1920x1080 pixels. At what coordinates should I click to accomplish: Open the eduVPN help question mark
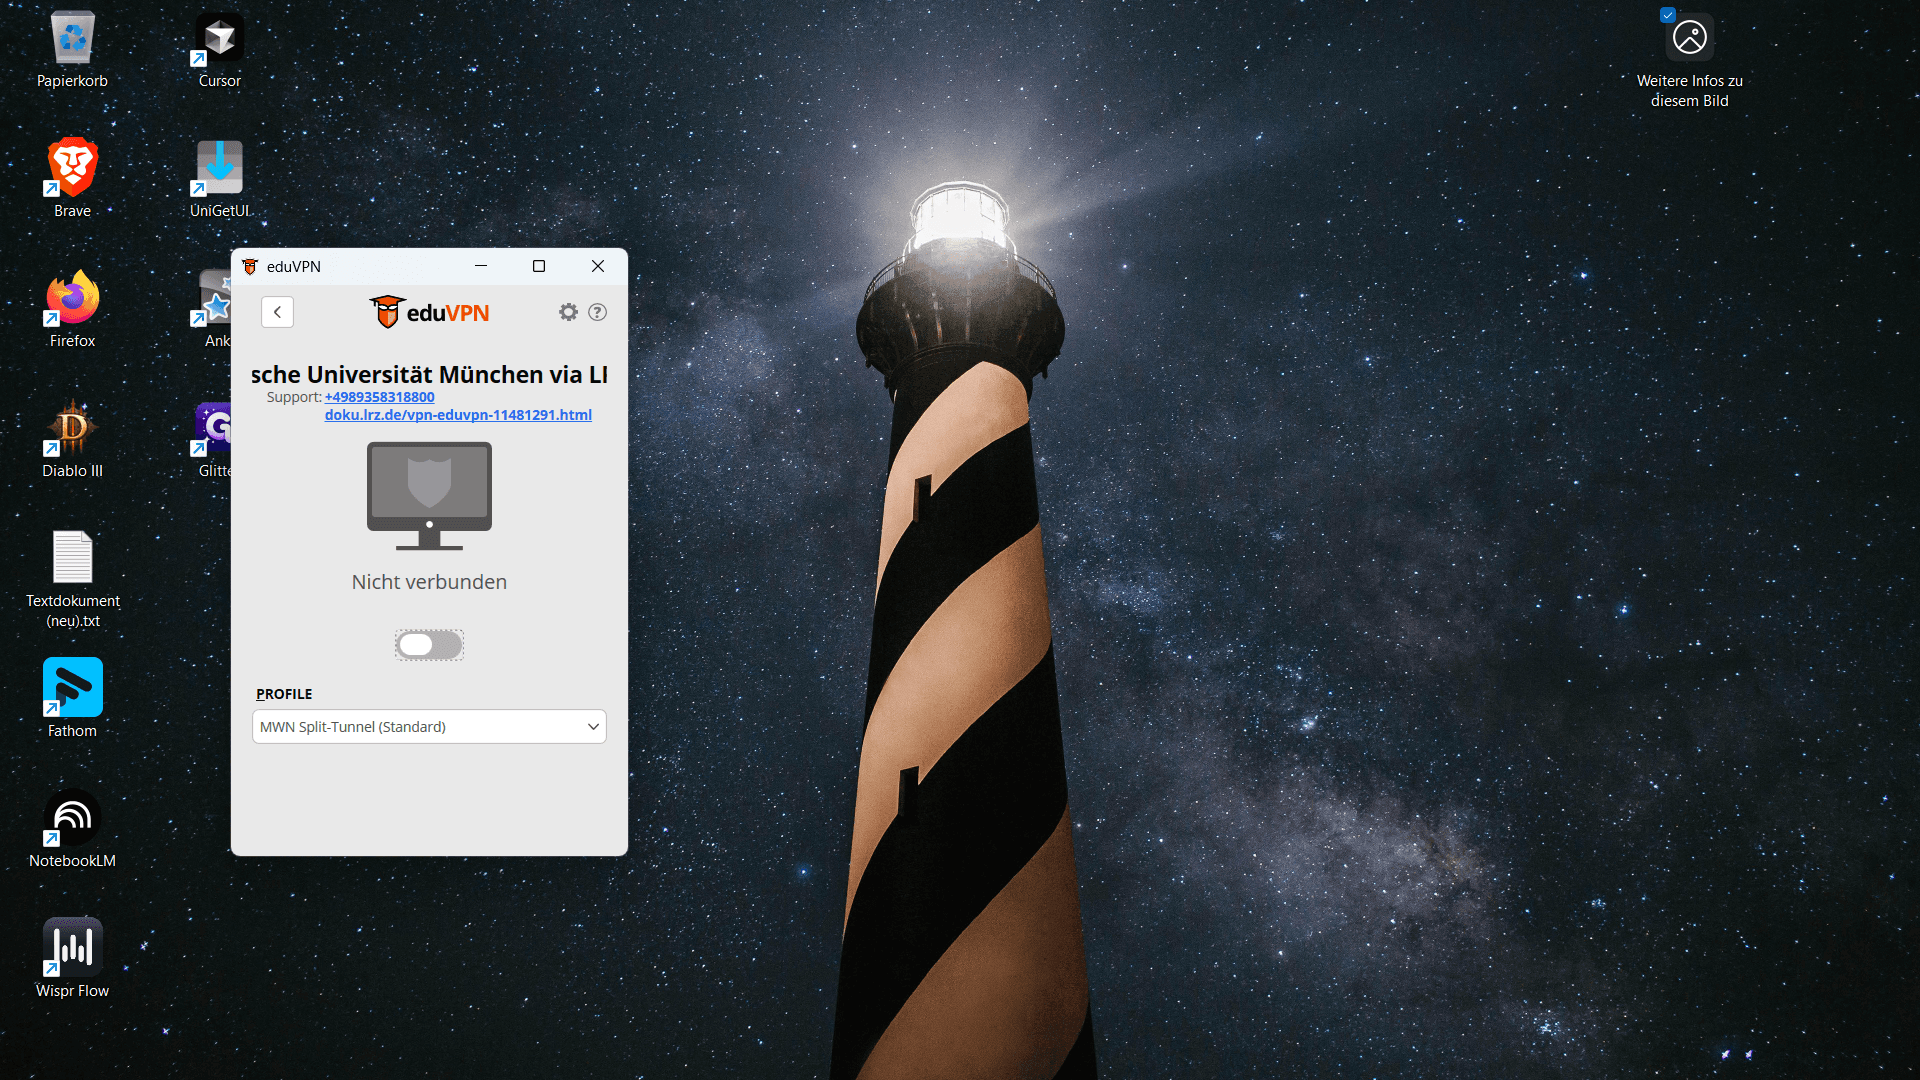(597, 312)
